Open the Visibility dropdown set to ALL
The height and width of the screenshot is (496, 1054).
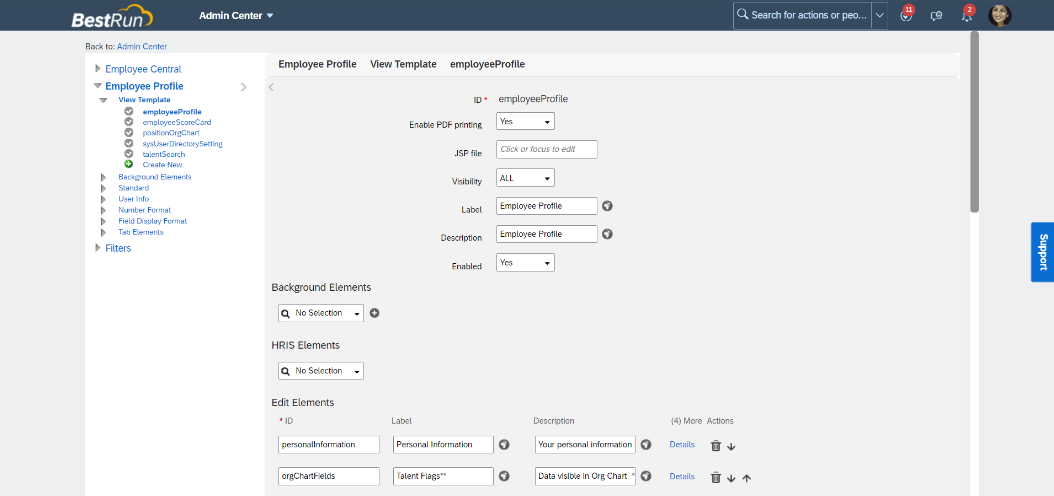(525, 177)
